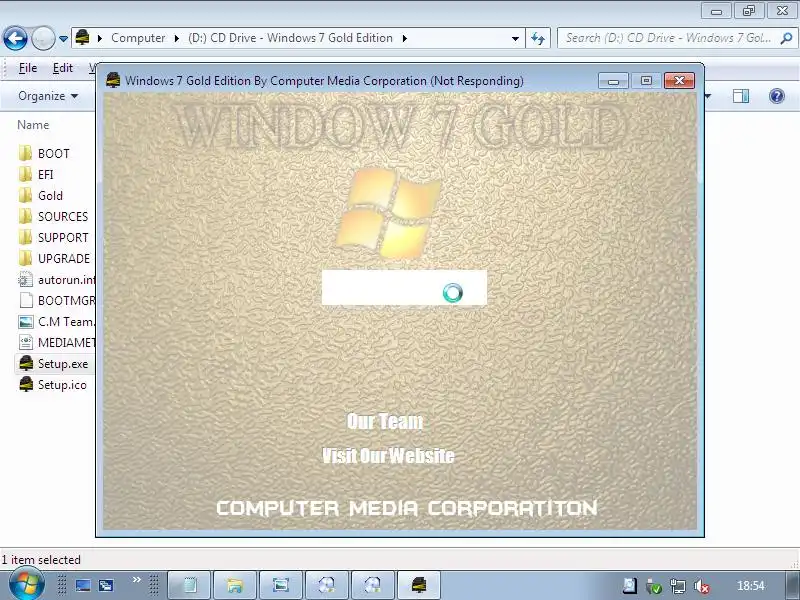800x600 pixels.
Task: Click the second disc taskbar button
Action: coord(372,585)
